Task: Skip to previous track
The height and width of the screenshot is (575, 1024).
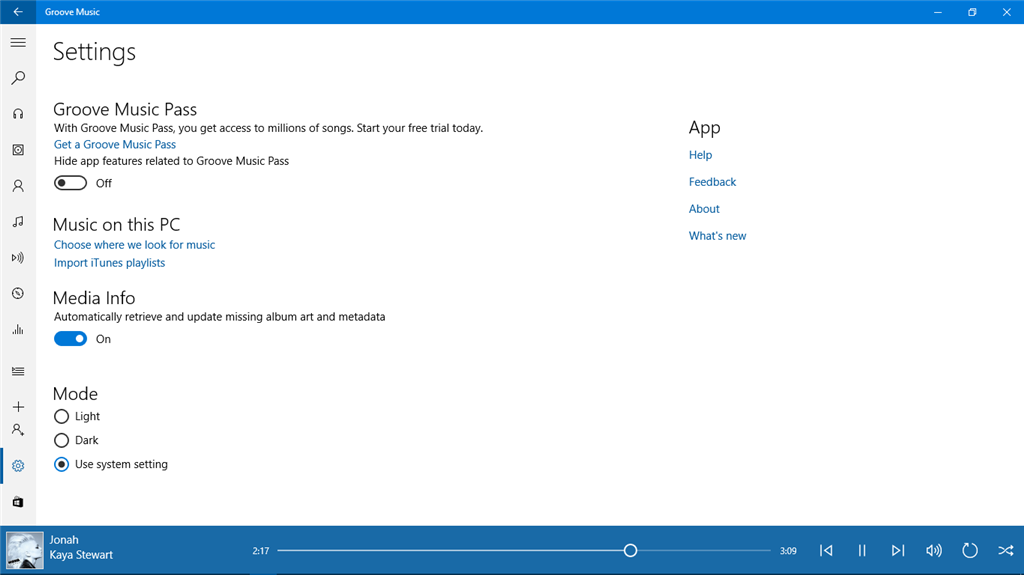Action: 826,551
